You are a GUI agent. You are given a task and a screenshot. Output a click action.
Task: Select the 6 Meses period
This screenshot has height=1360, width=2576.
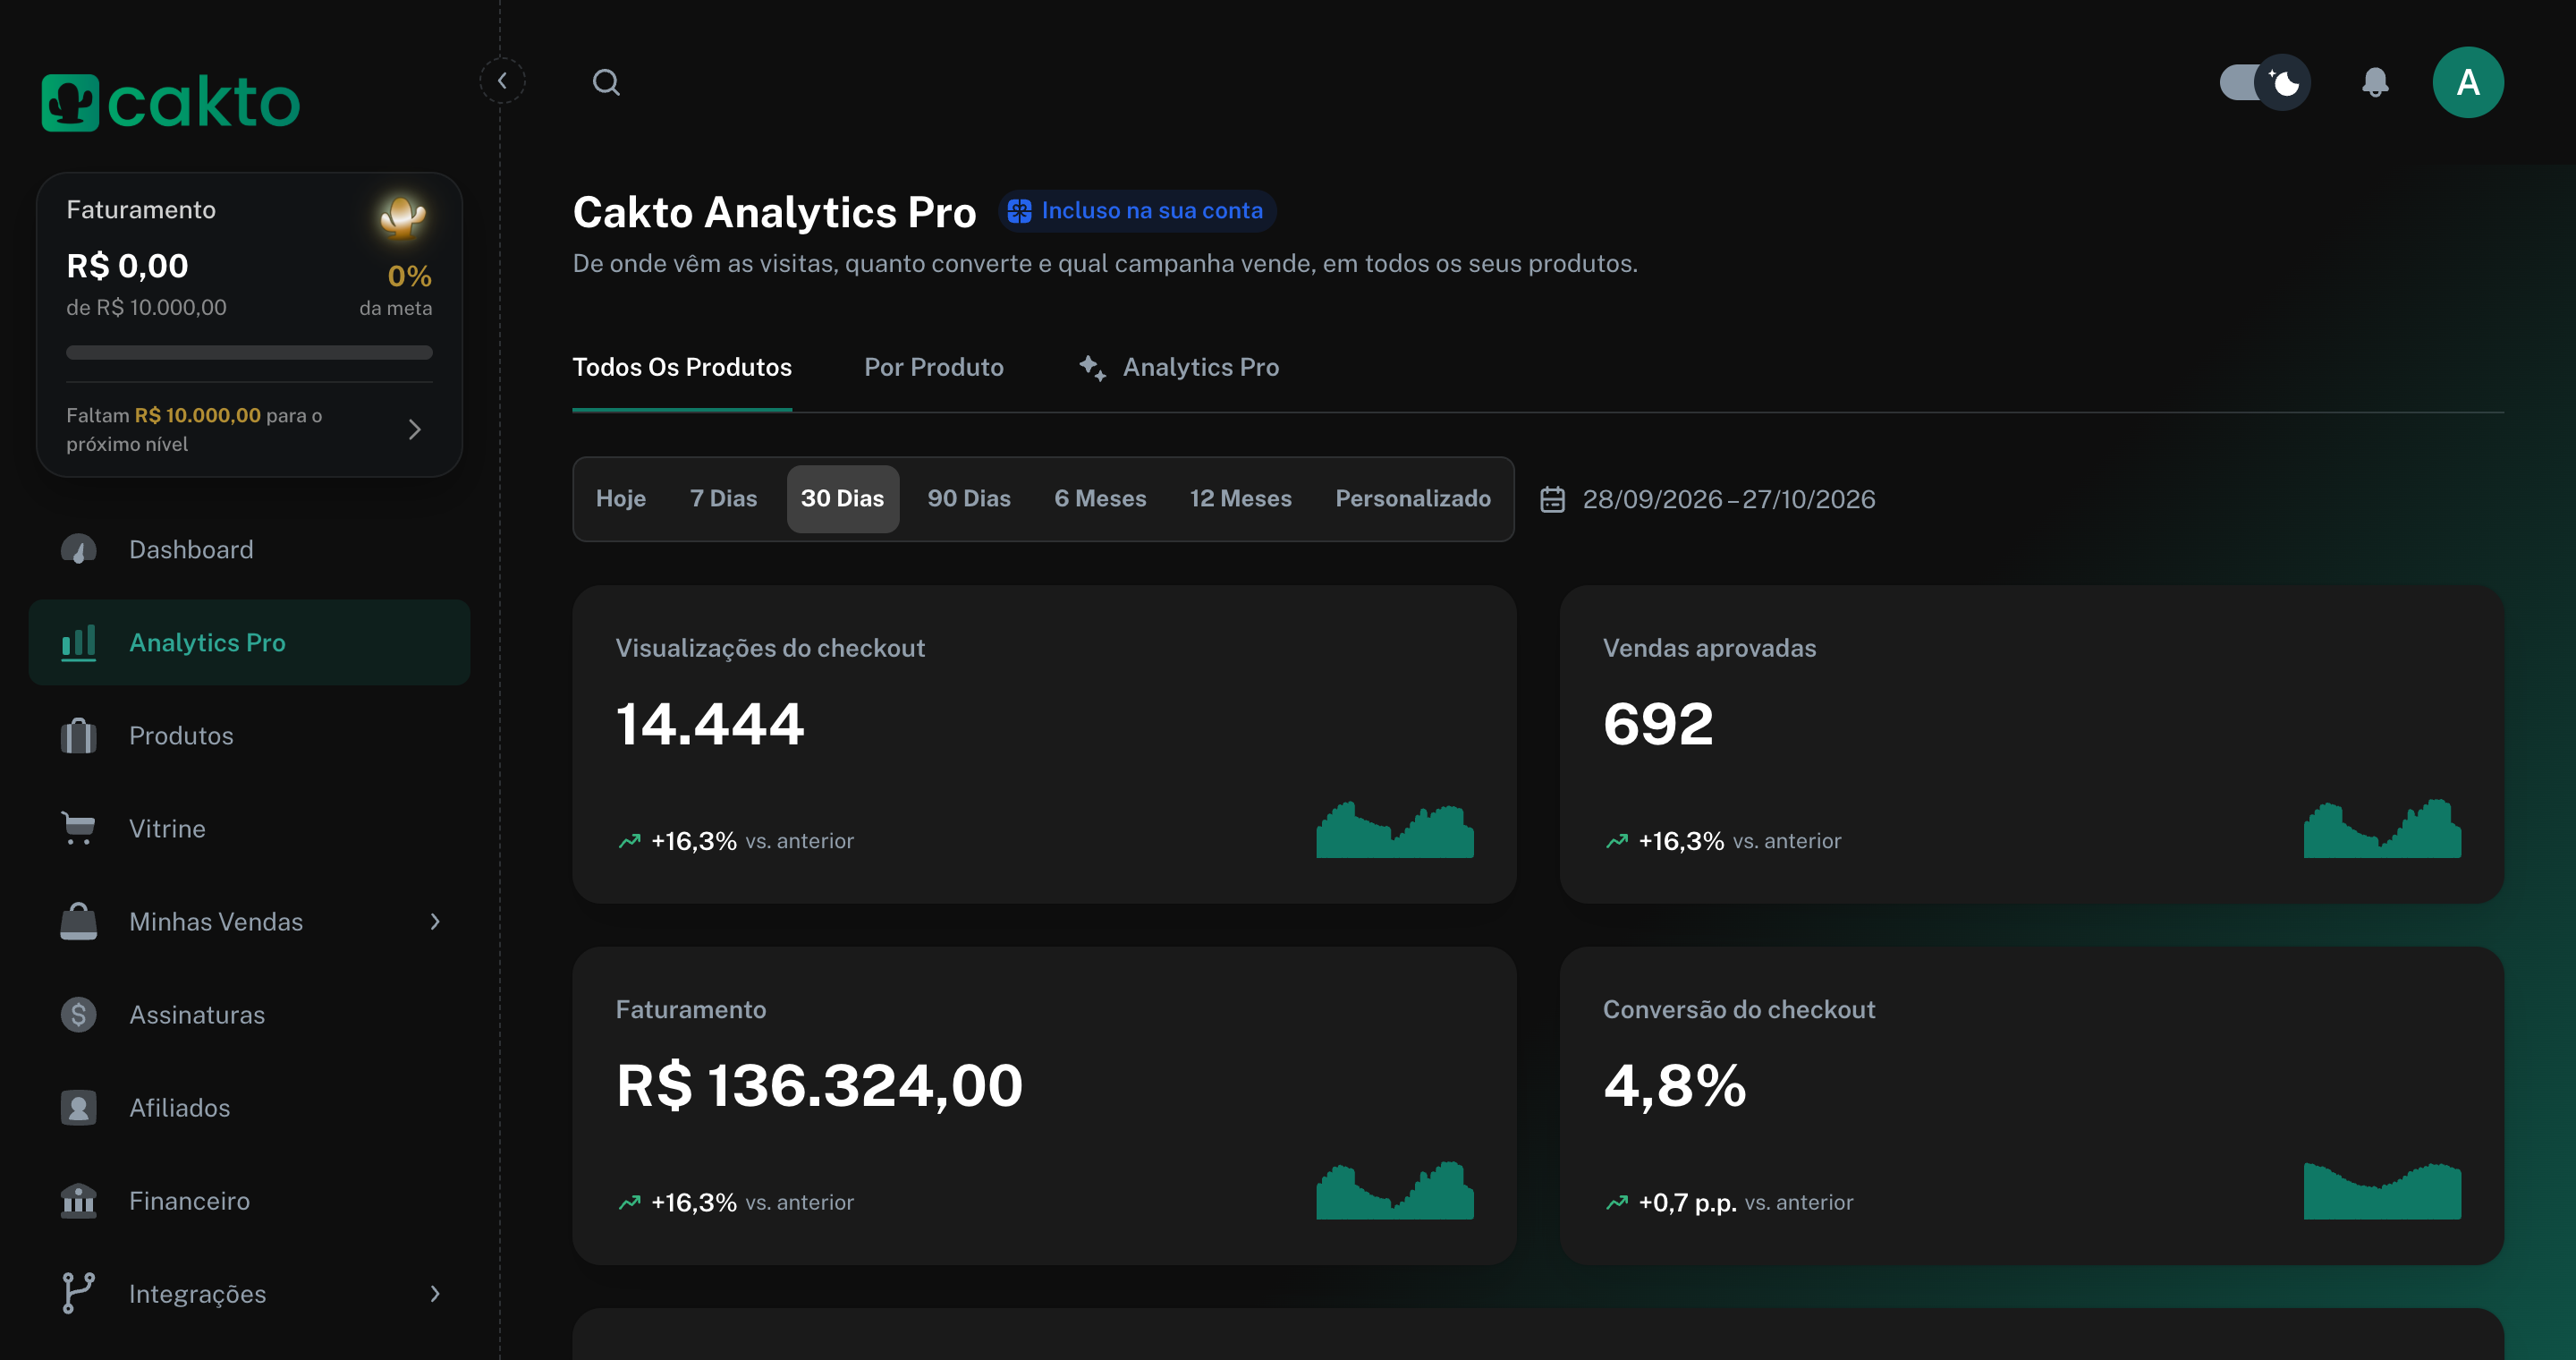(1100, 499)
